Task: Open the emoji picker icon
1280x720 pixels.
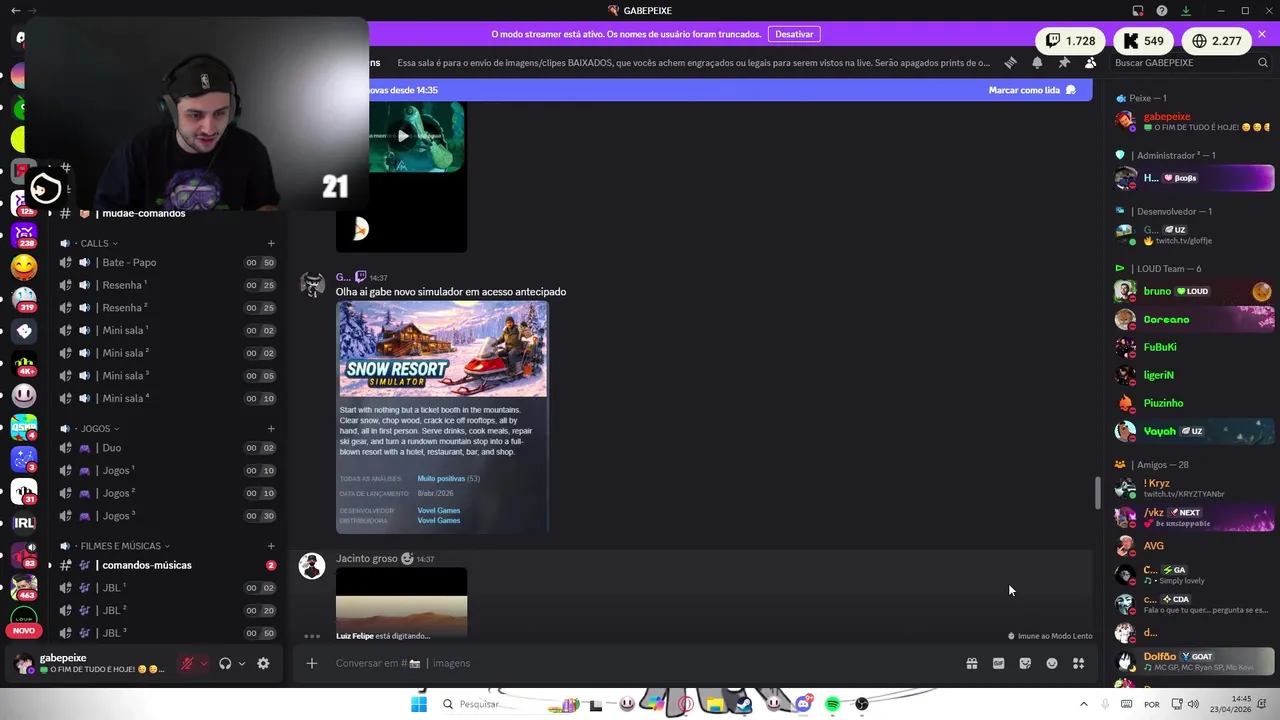Action: [x=1052, y=663]
